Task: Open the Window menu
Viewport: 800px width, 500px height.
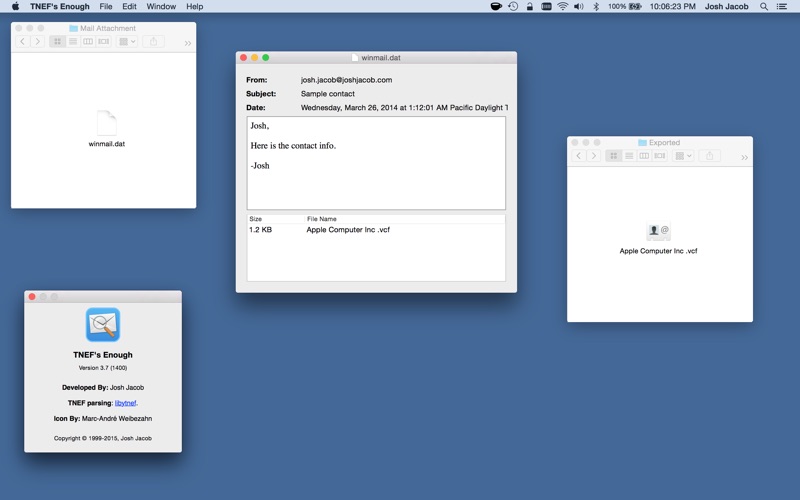Action: (161, 6)
